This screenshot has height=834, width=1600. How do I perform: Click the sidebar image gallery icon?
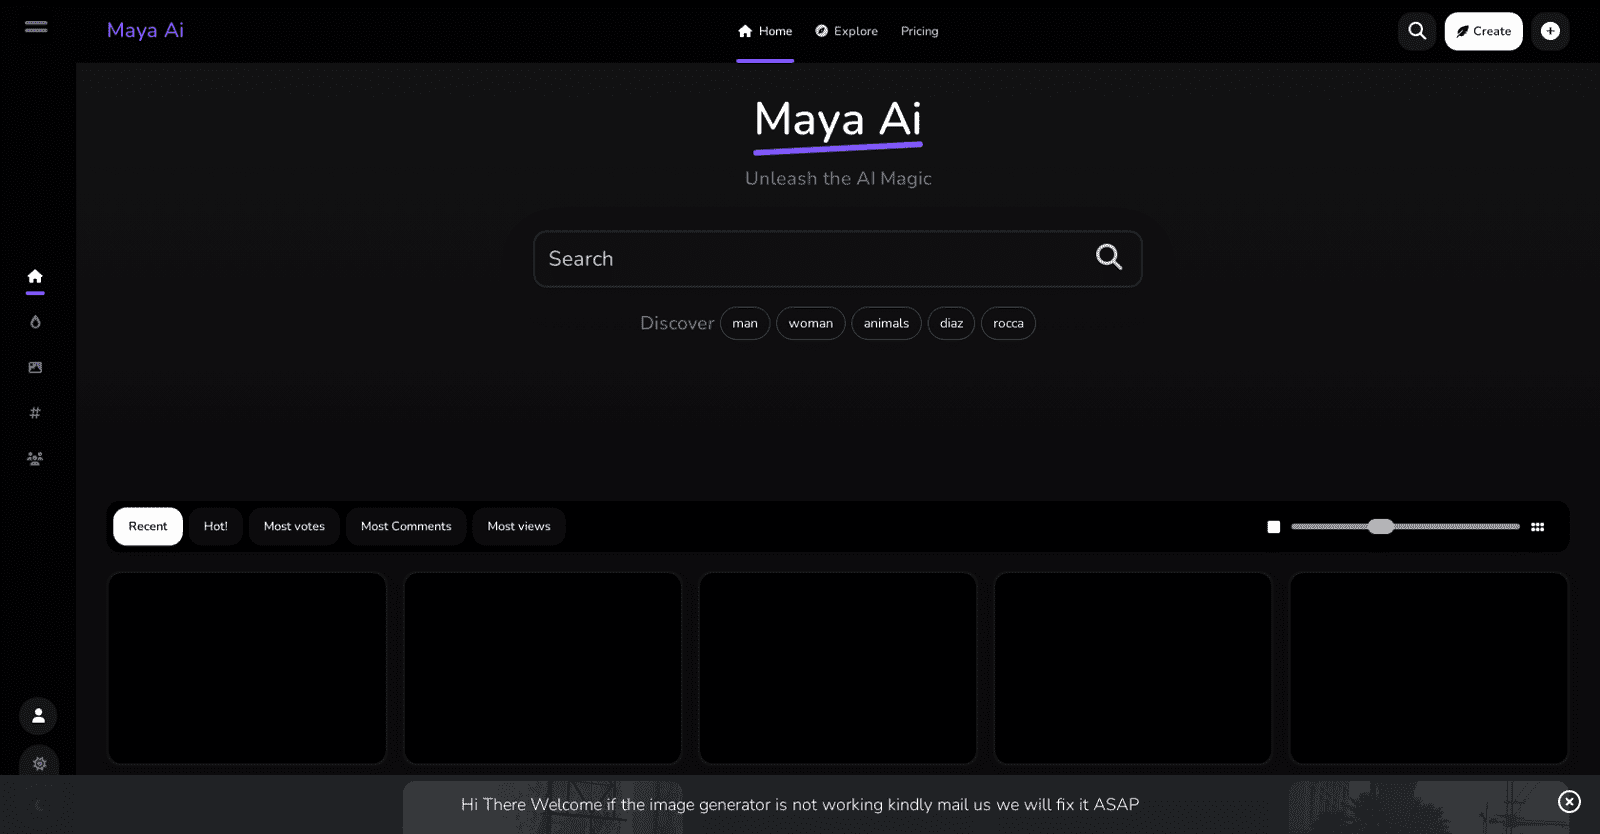click(35, 367)
